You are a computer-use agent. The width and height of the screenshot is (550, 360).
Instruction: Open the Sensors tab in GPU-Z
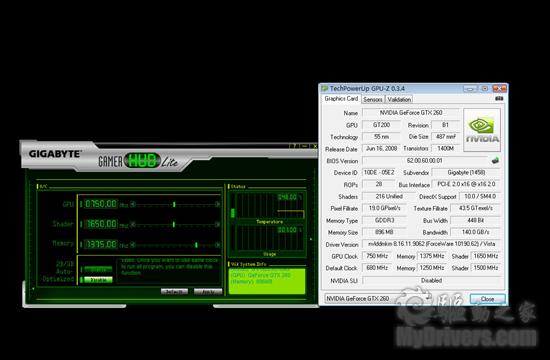point(373,99)
